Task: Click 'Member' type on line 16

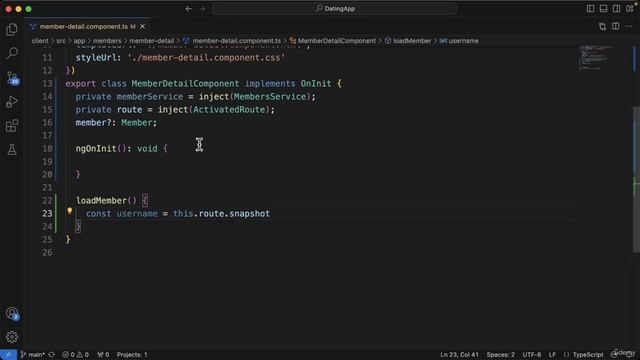Action: [x=136, y=123]
